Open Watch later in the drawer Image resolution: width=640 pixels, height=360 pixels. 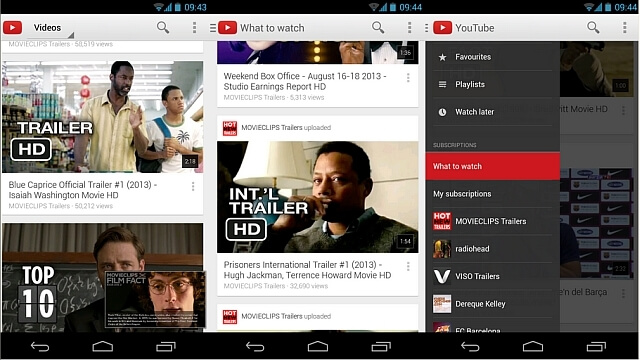[493, 112]
